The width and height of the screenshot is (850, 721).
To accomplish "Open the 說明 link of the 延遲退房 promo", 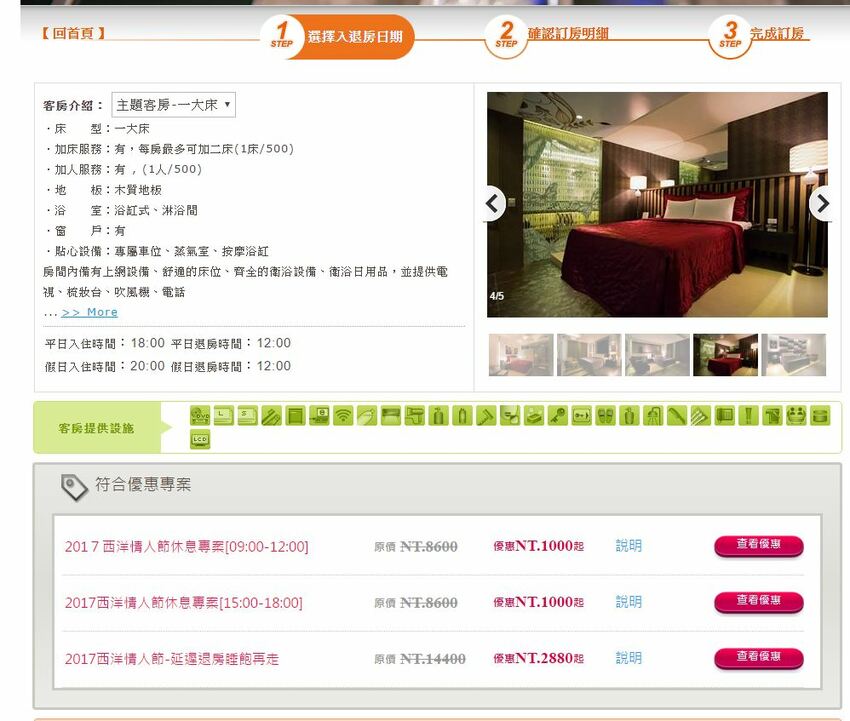I will click(626, 659).
